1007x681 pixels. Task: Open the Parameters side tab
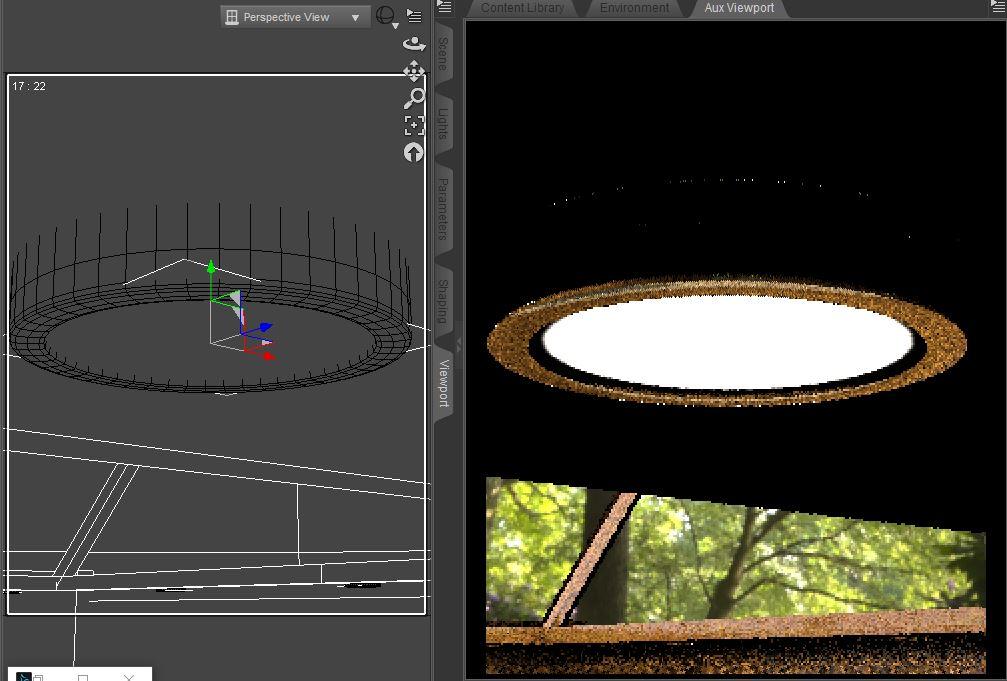point(443,209)
